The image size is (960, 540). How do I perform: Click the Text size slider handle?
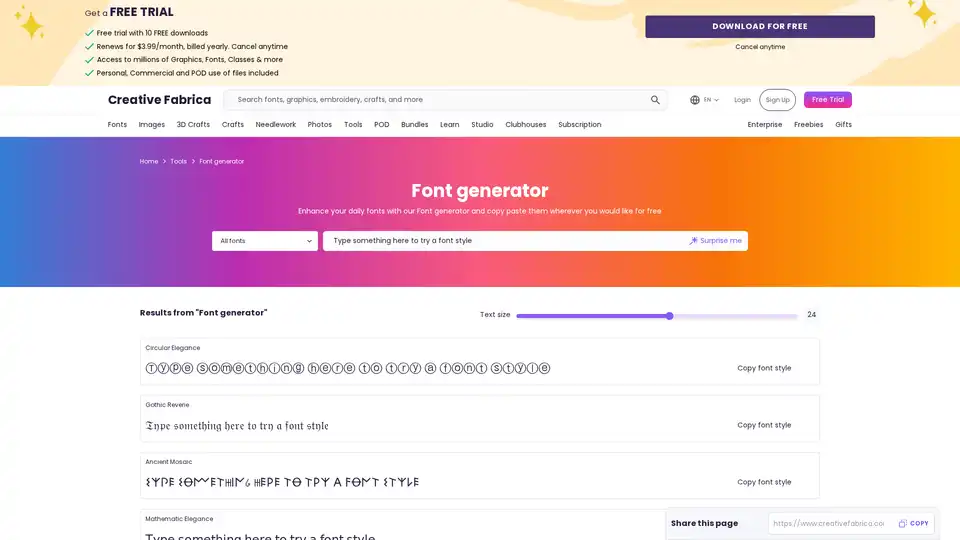(669, 315)
